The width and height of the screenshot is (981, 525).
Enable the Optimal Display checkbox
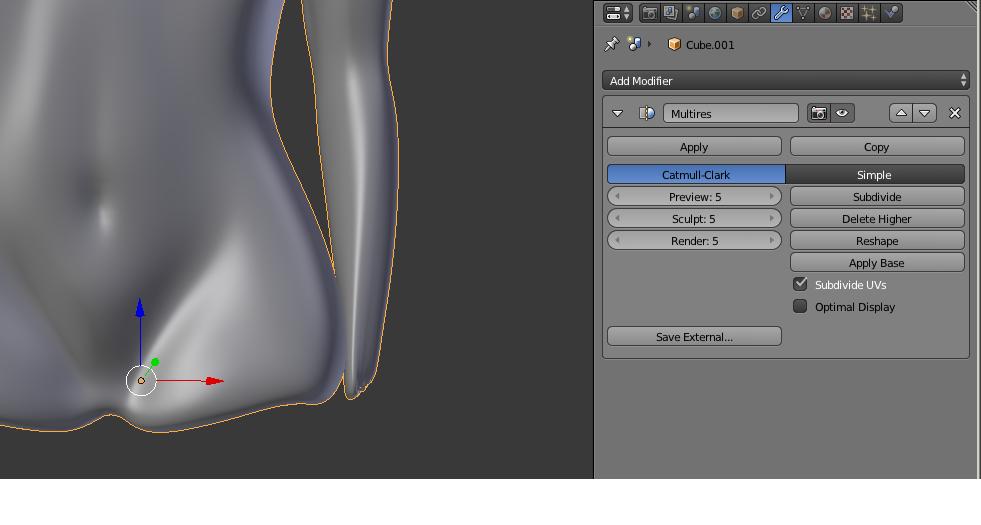[800, 306]
